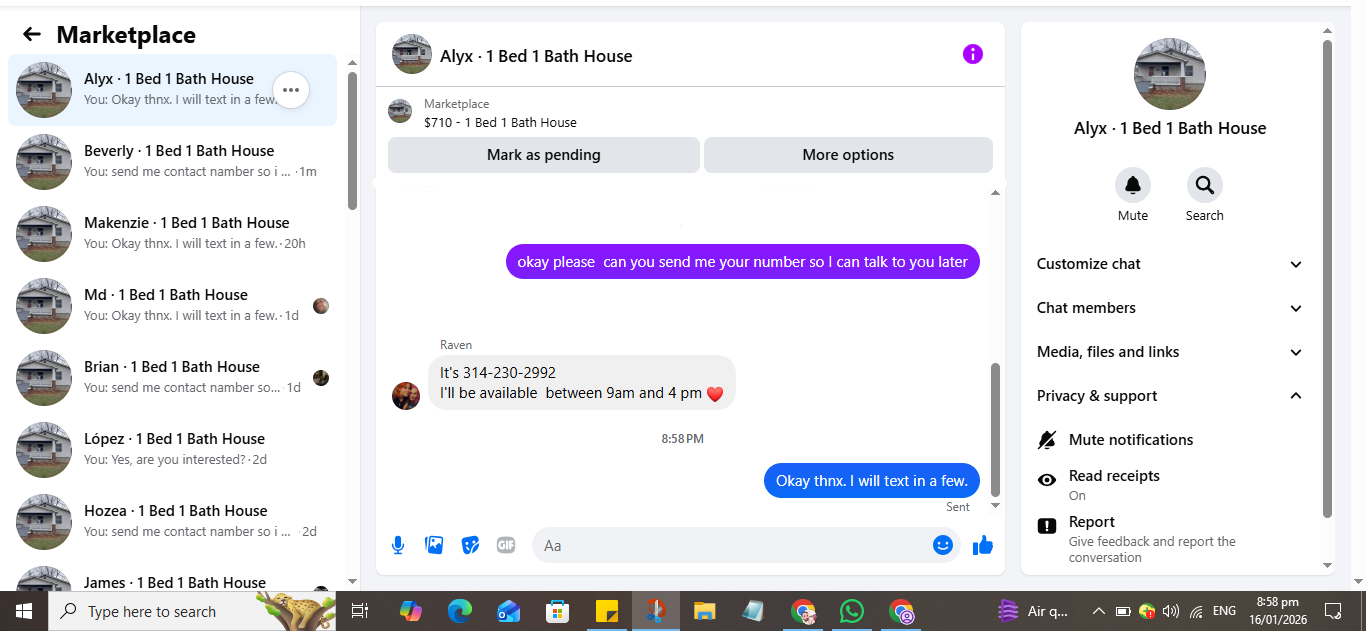Click the Mark as pending button

click(544, 155)
